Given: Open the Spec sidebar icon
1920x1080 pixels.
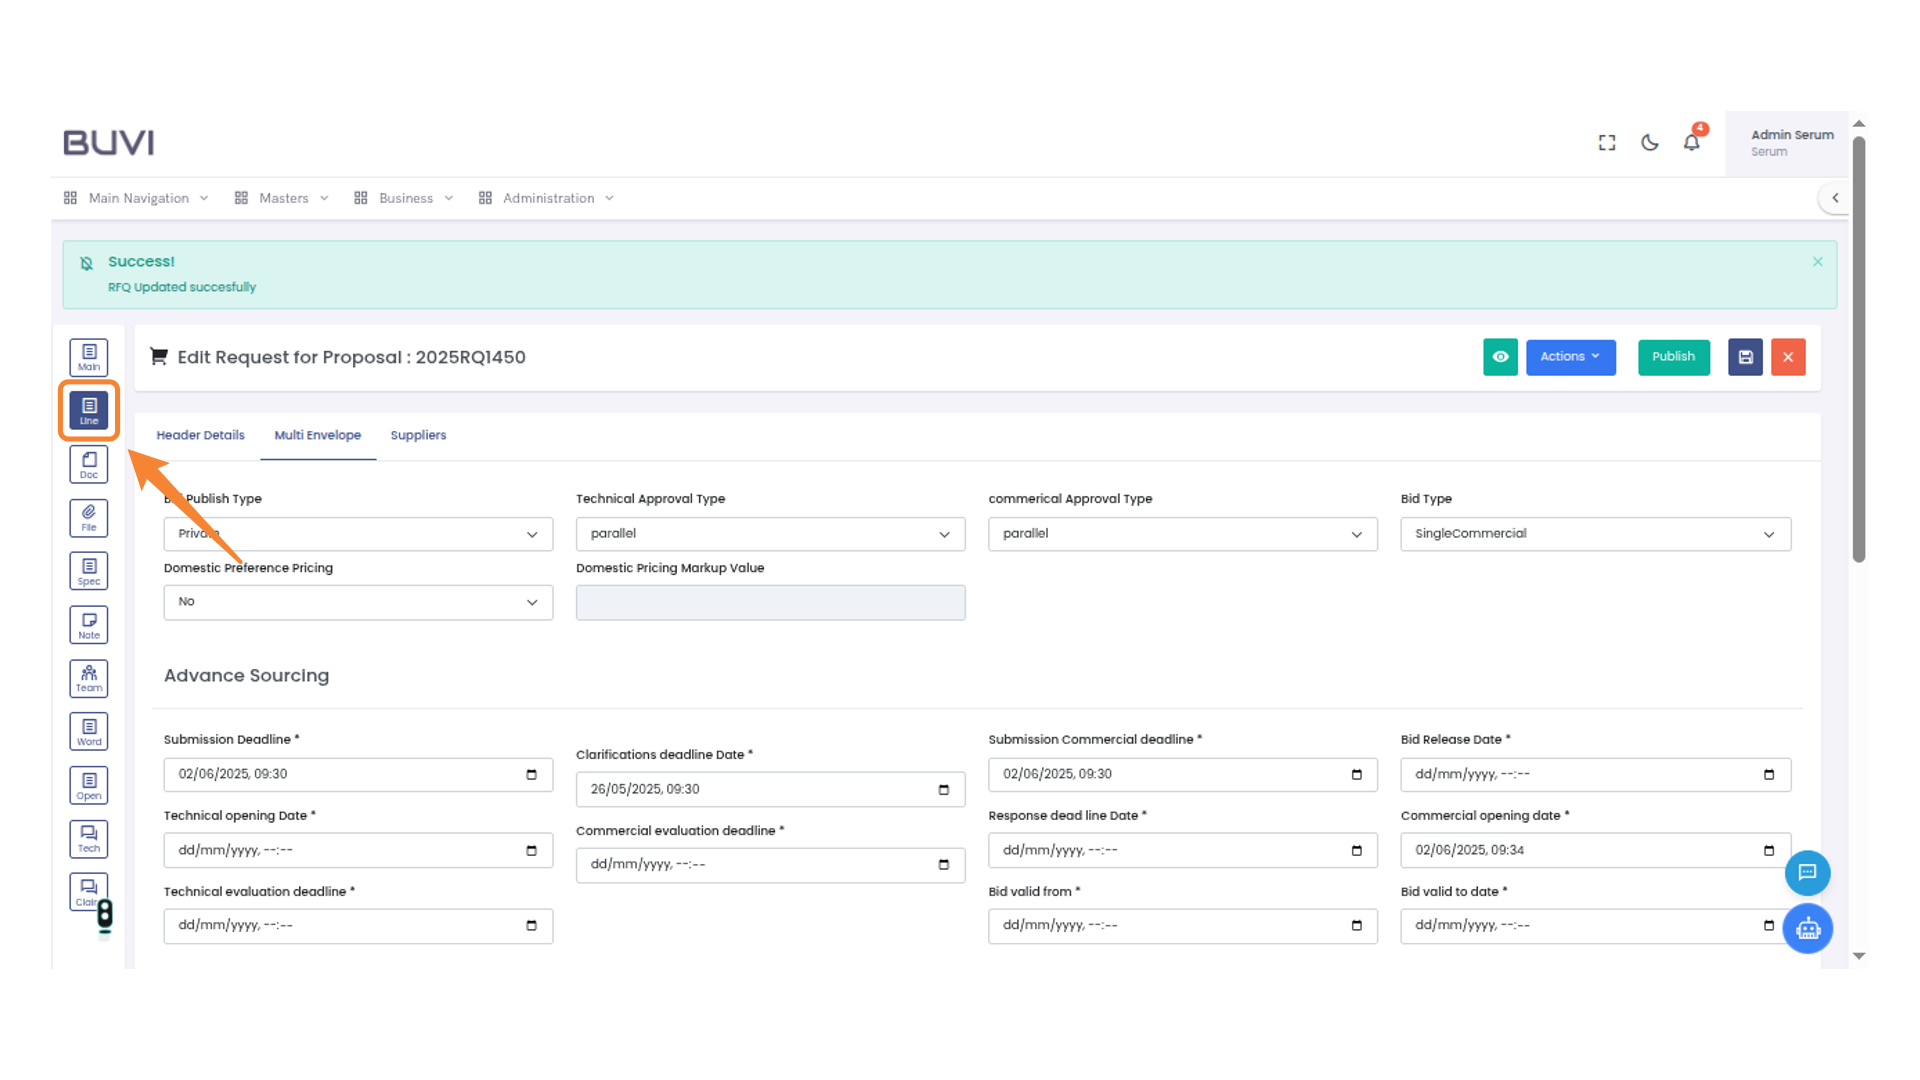Looking at the screenshot, I should click(89, 571).
